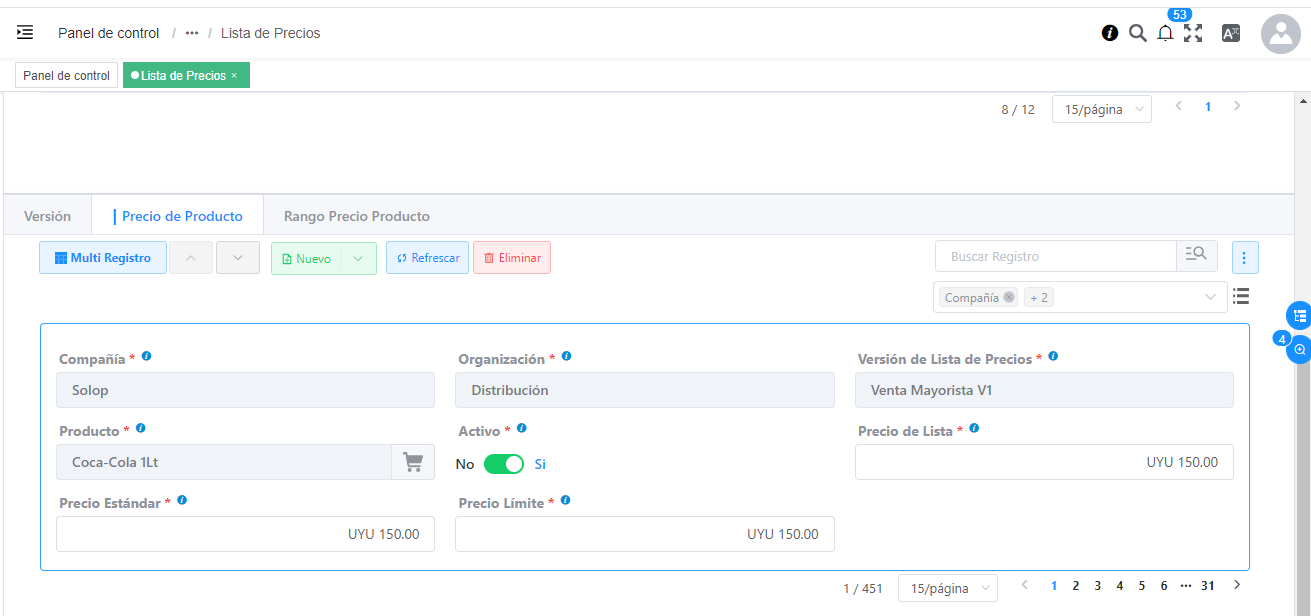Click the search magnifier in header
This screenshot has height=616, width=1311.
pyautogui.click(x=1137, y=33)
